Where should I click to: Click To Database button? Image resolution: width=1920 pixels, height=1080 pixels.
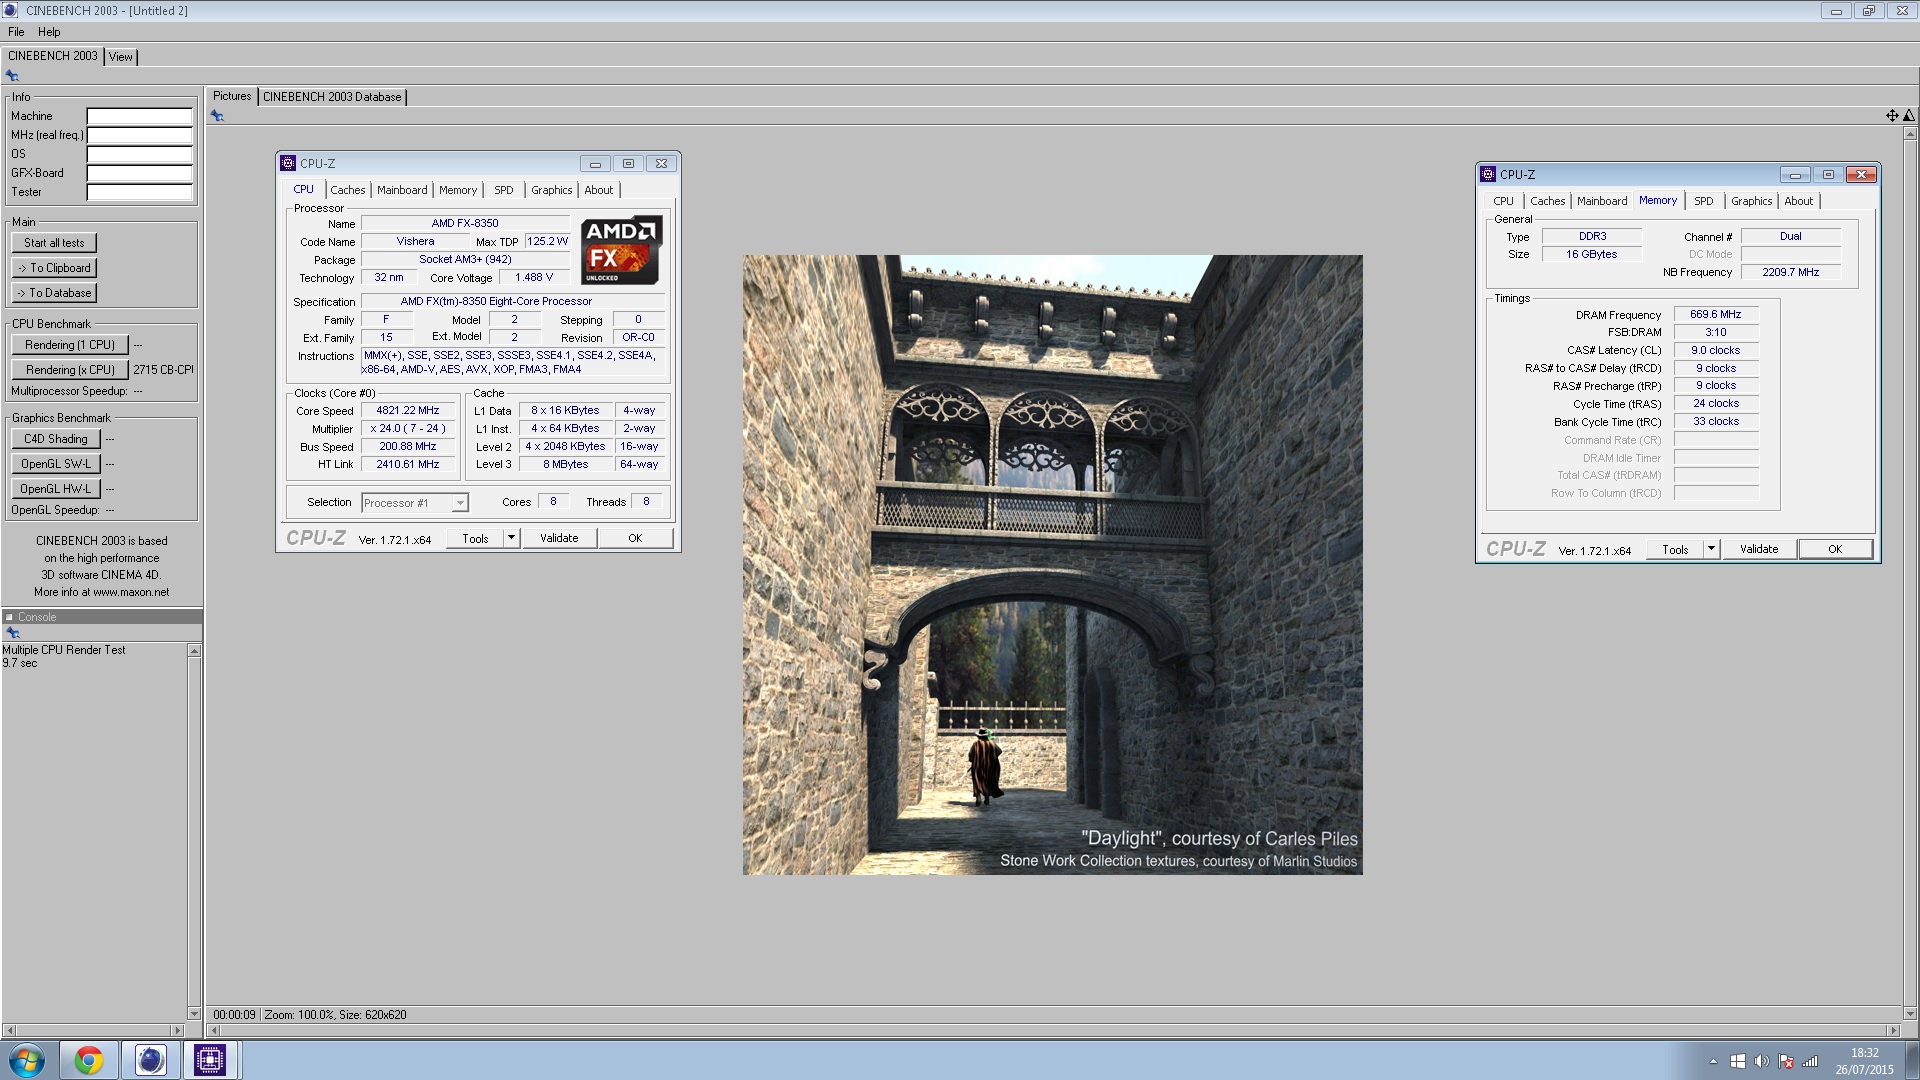coord(54,293)
